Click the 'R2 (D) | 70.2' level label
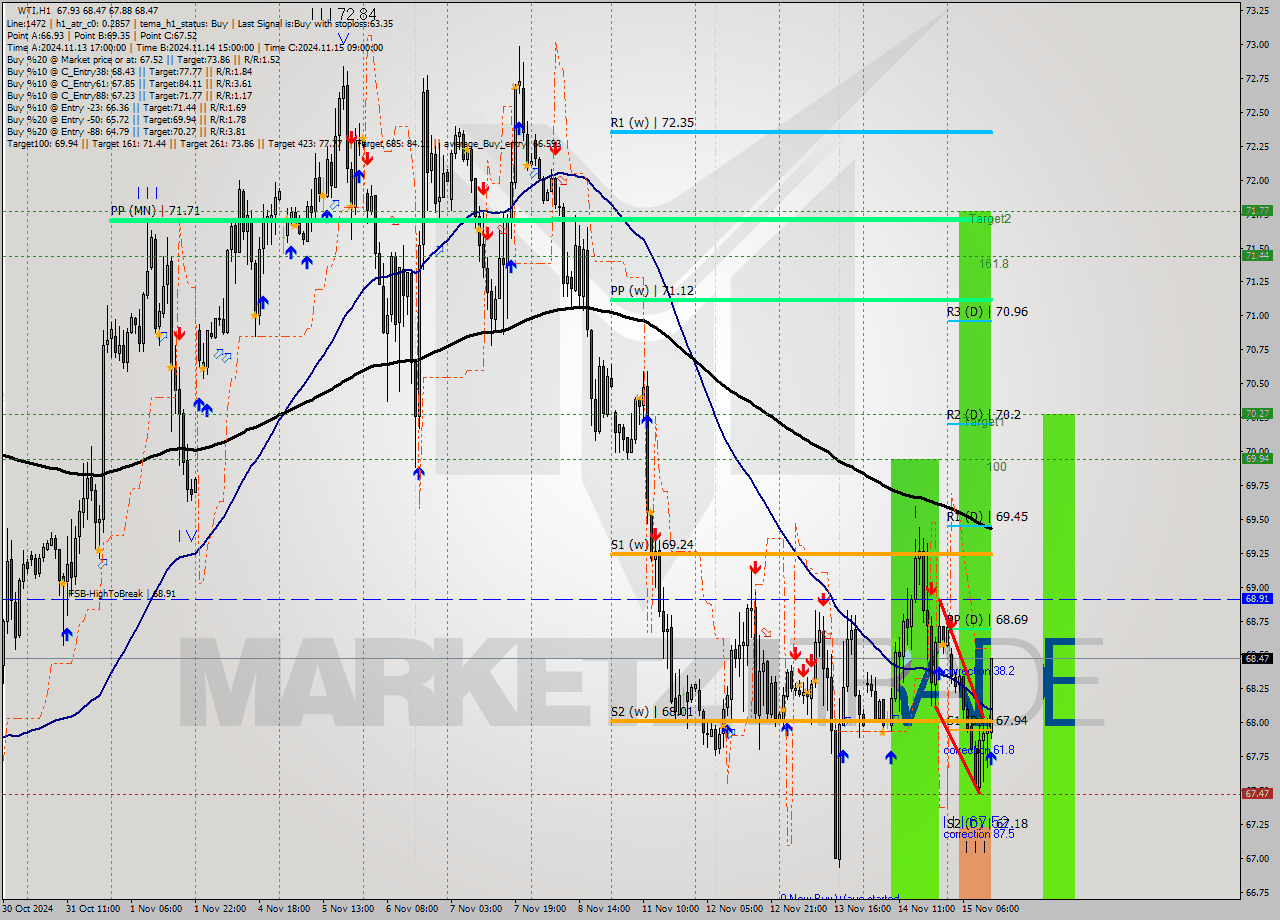 pyautogui.click(x=983, y=414)
